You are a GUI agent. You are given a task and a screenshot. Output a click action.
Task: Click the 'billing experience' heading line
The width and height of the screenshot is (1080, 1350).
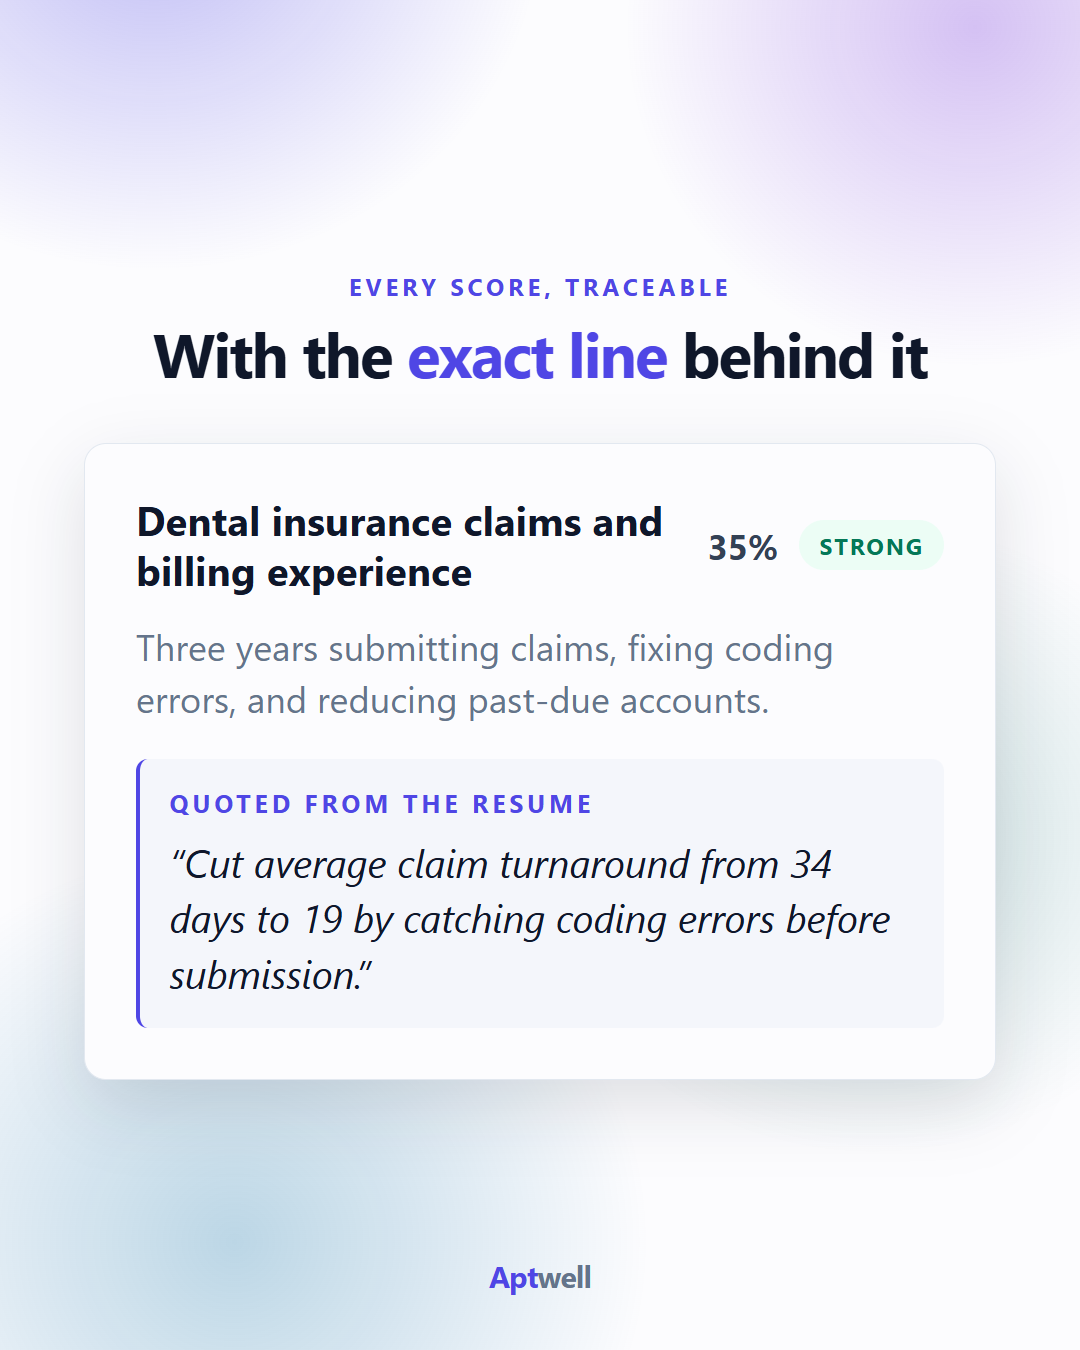(304, 573)
